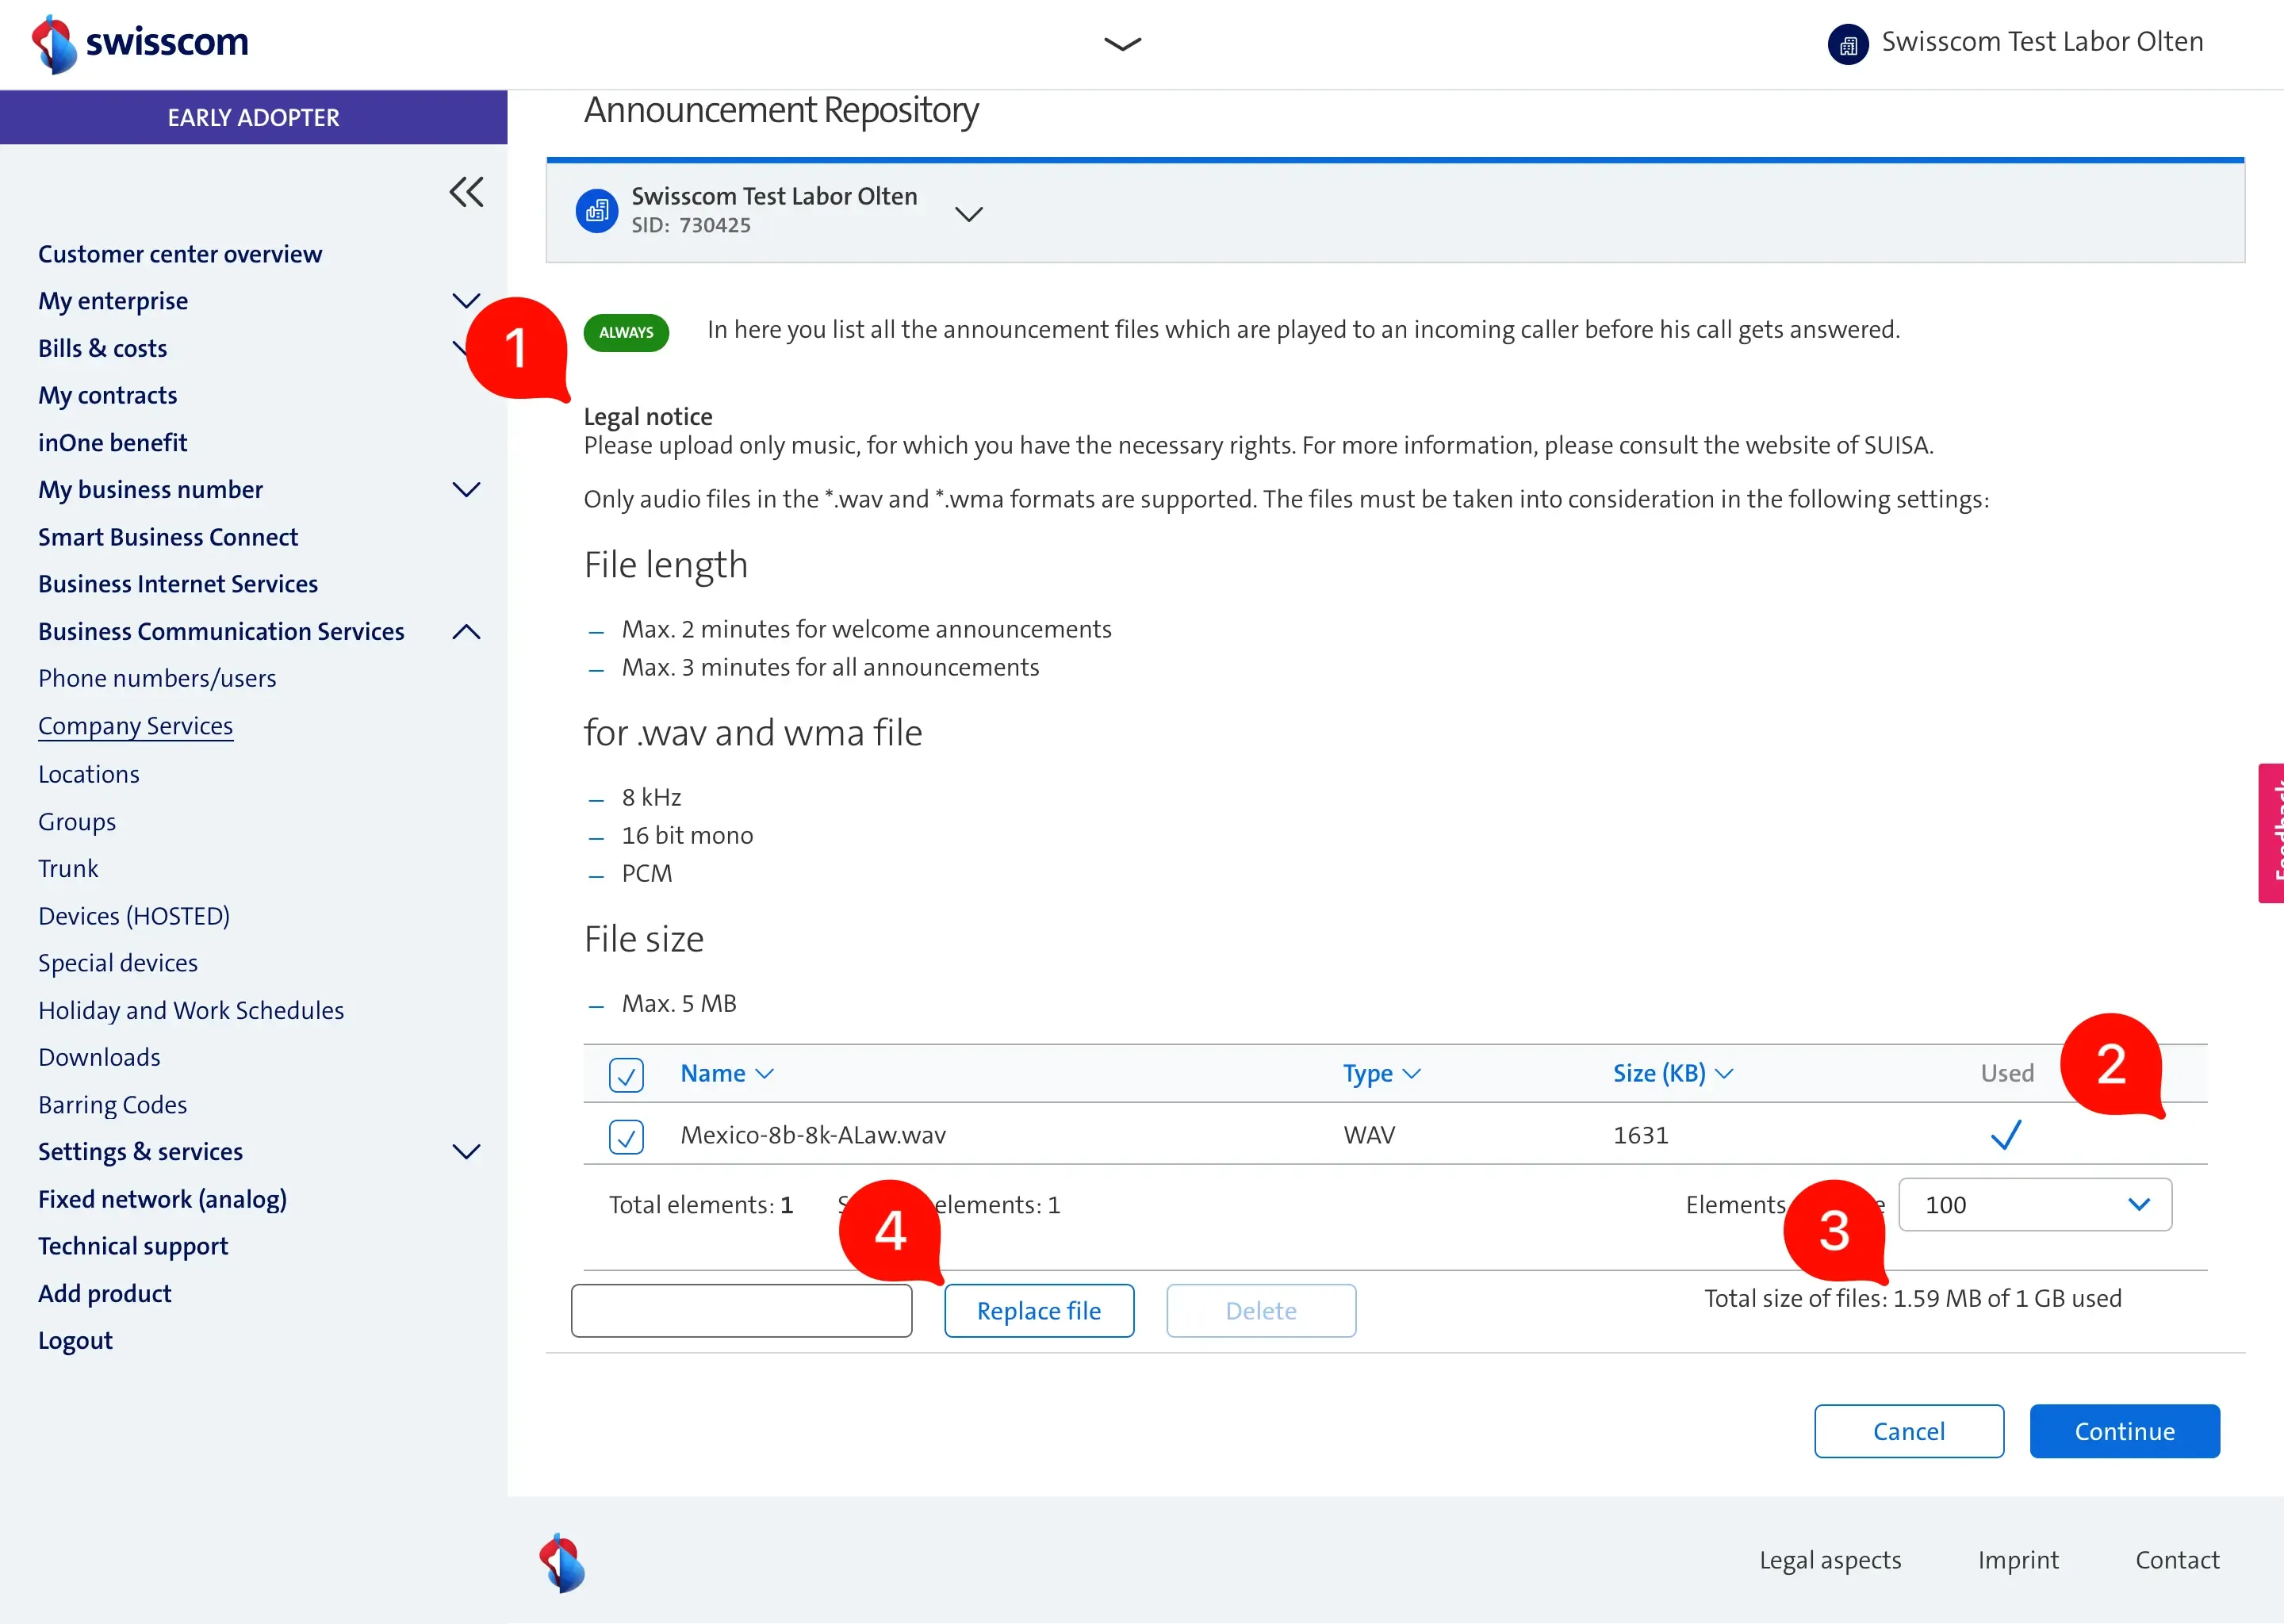Expand the My business number section
This screenshot has width=2284, height=1624.
tap(466, 489)
